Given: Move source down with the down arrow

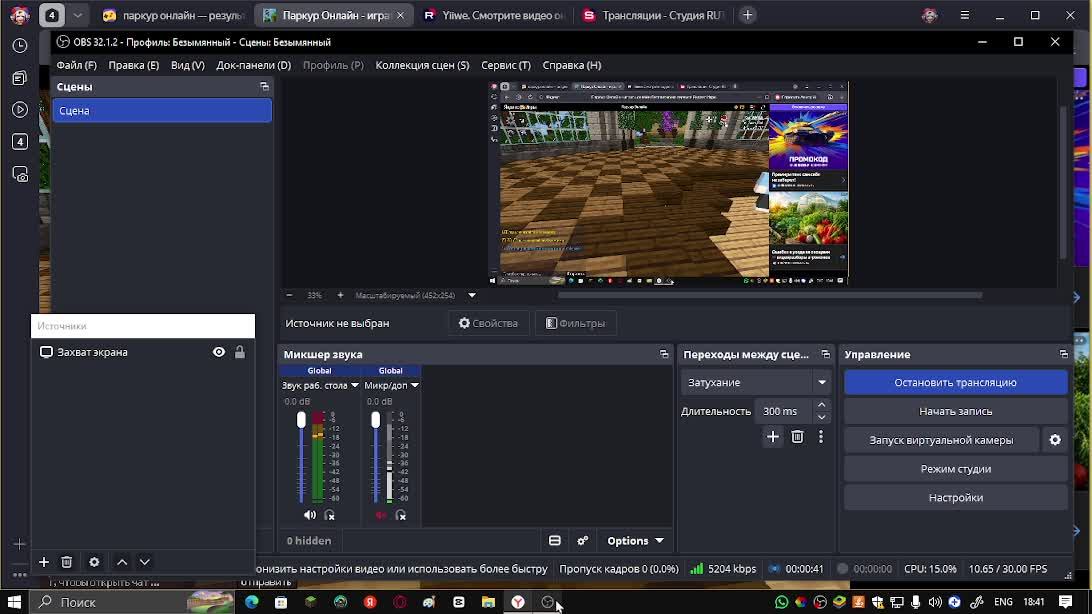Looking at the screenshot, I should [144, 562].
